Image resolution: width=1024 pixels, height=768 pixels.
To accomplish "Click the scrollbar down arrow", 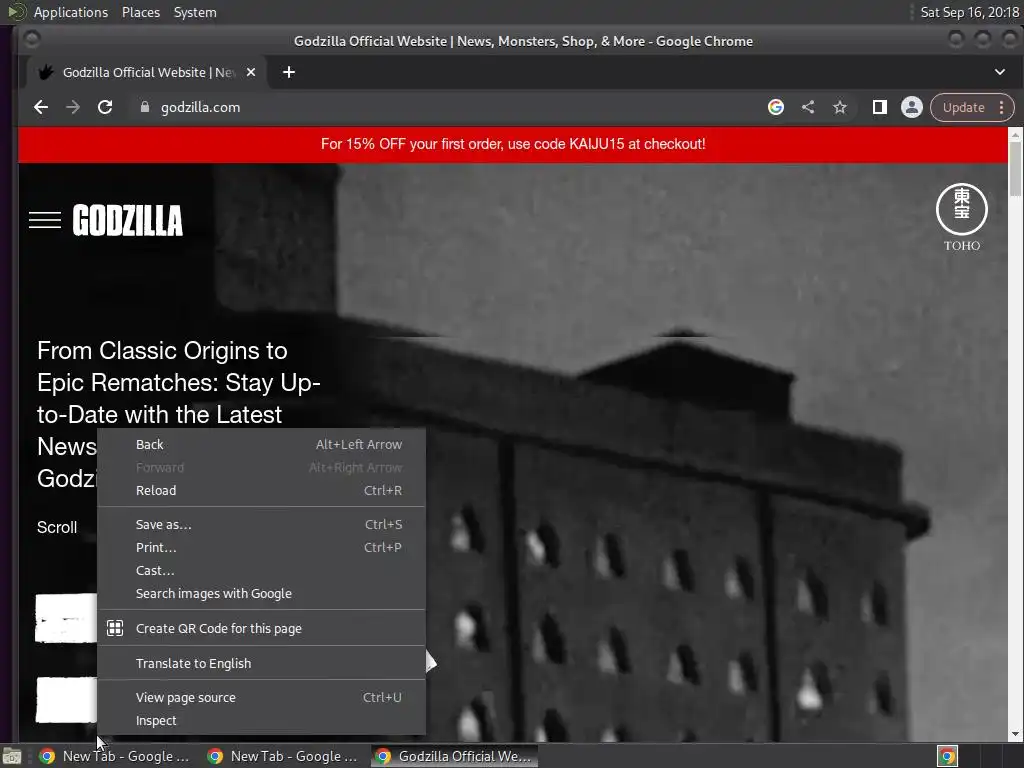I will pyautogui.click(x=1015, y=735).
